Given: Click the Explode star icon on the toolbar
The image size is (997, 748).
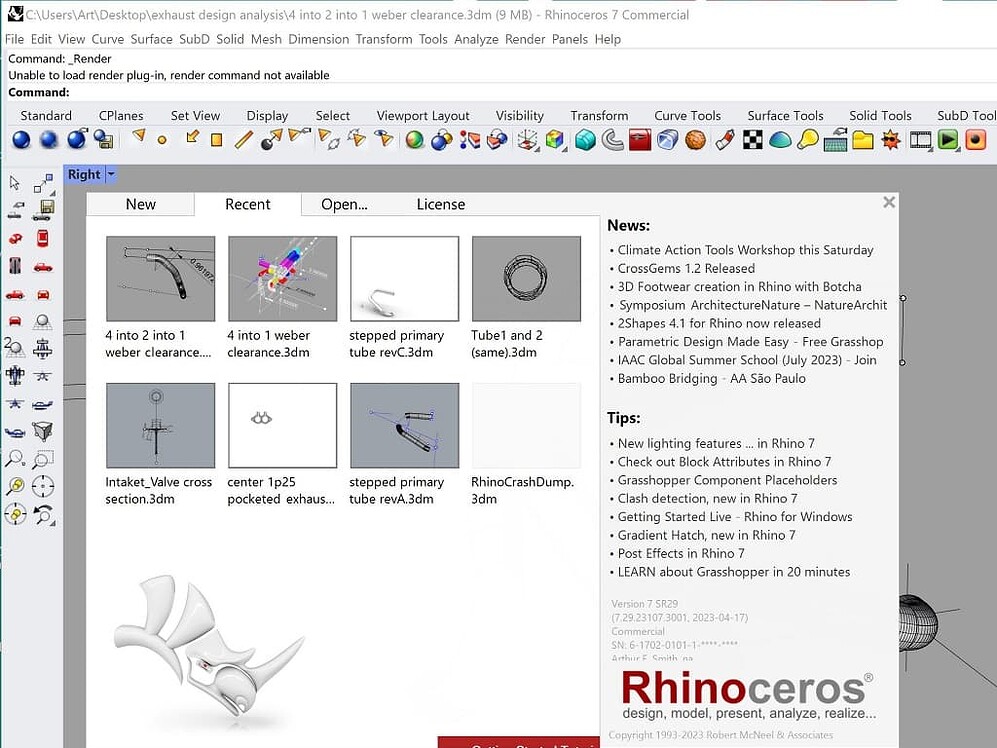Looking at the screenshot, I should pos(891,141).
